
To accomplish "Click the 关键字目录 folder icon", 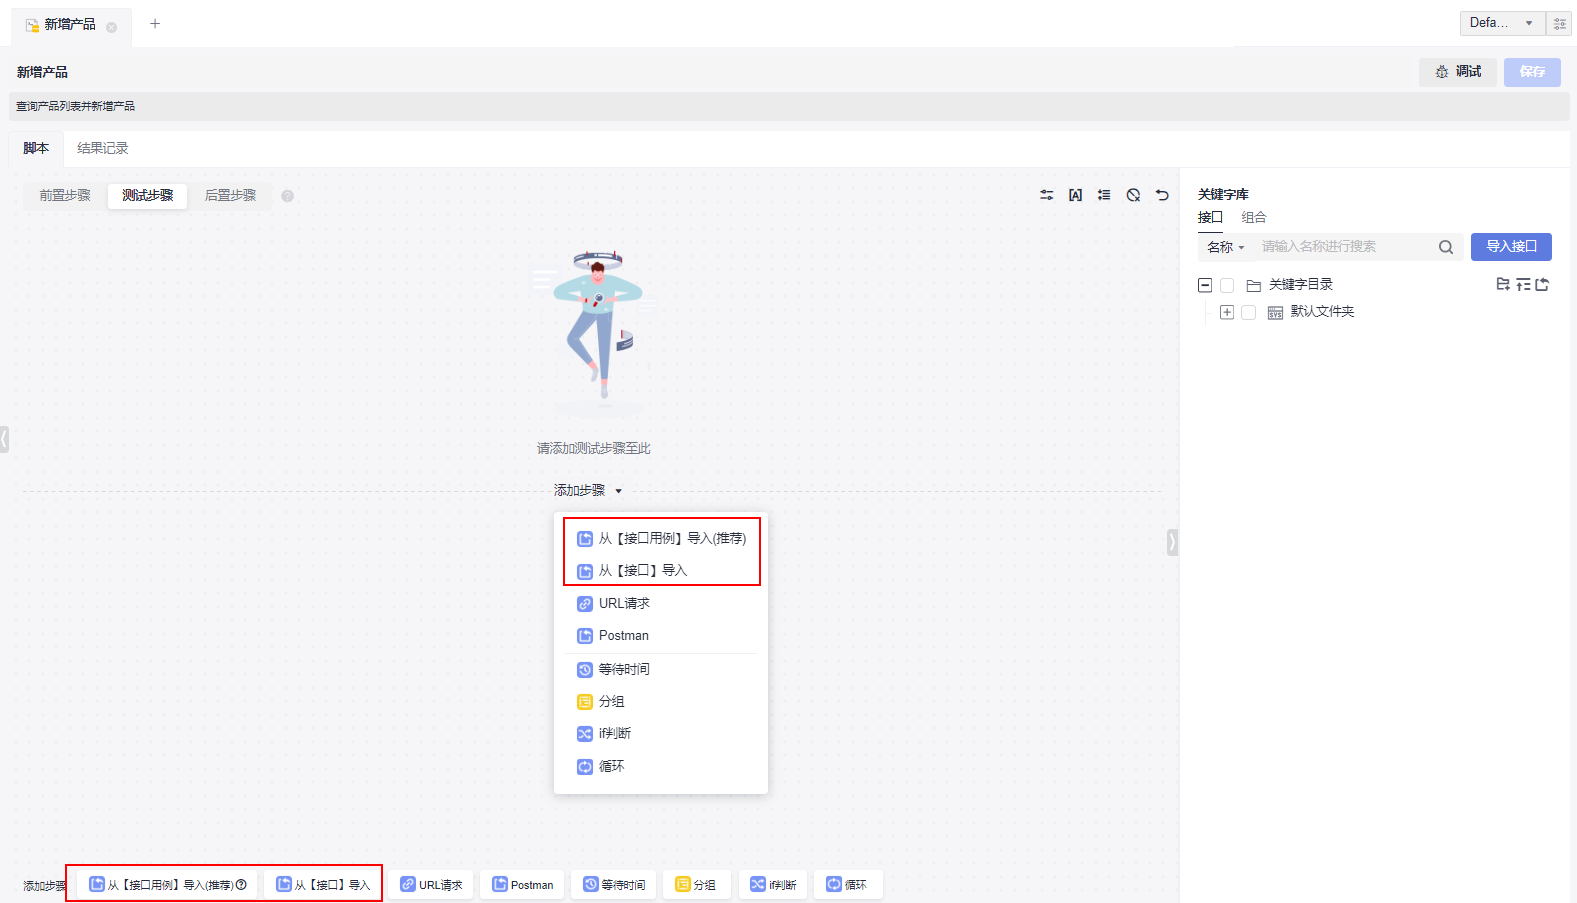I will 1253,285.
